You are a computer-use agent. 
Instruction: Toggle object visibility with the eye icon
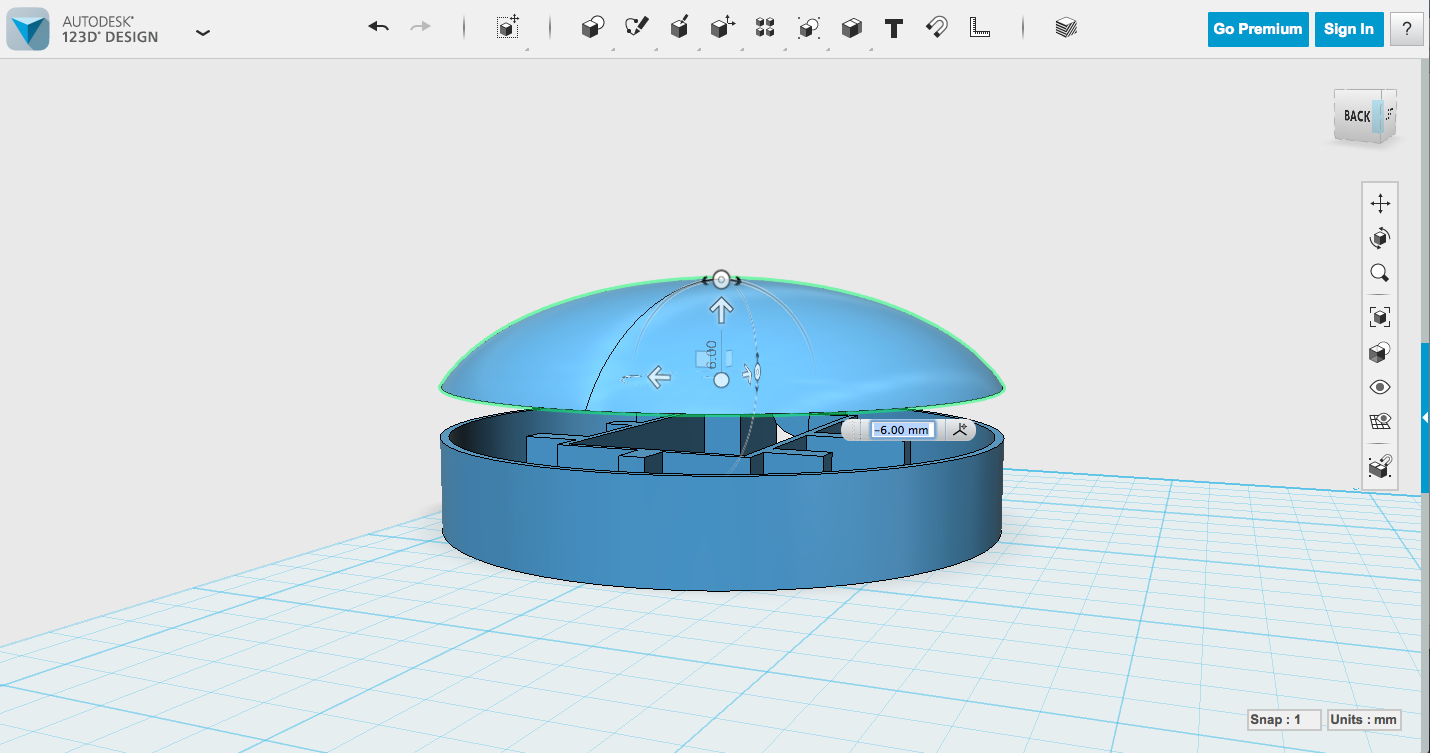[x=1379, y=386]
